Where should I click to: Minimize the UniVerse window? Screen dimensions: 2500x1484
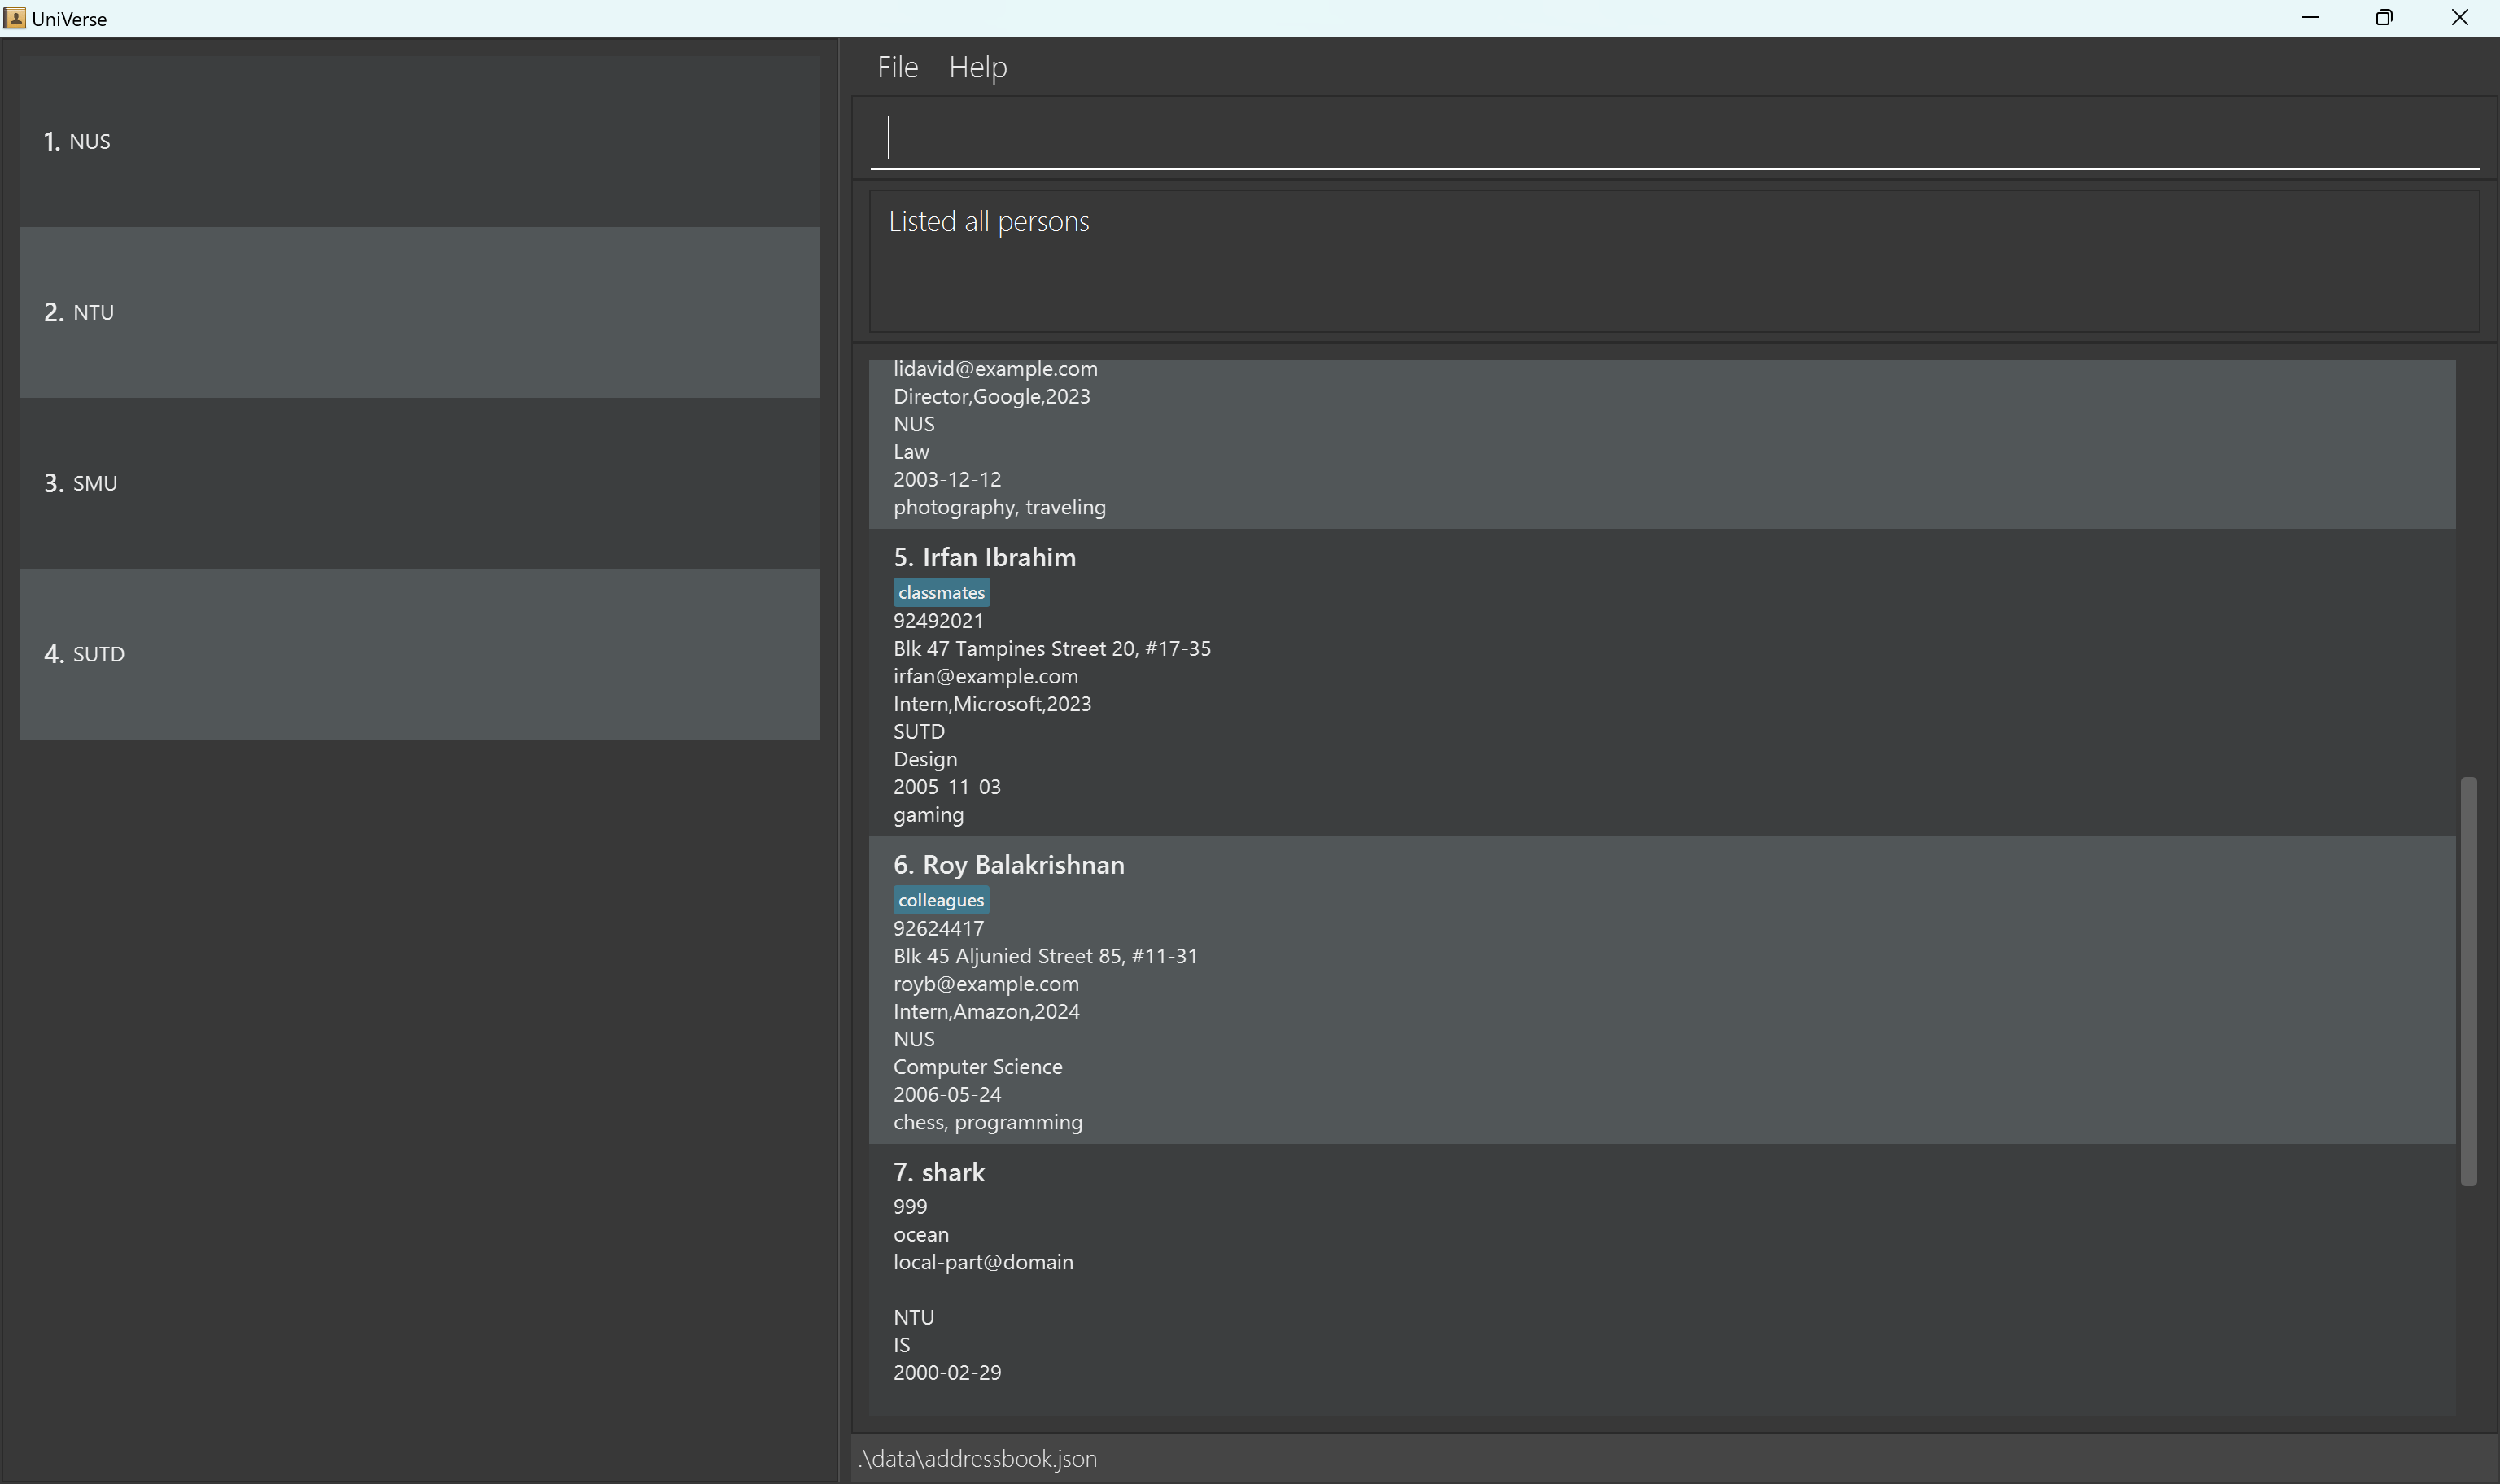2310,18
